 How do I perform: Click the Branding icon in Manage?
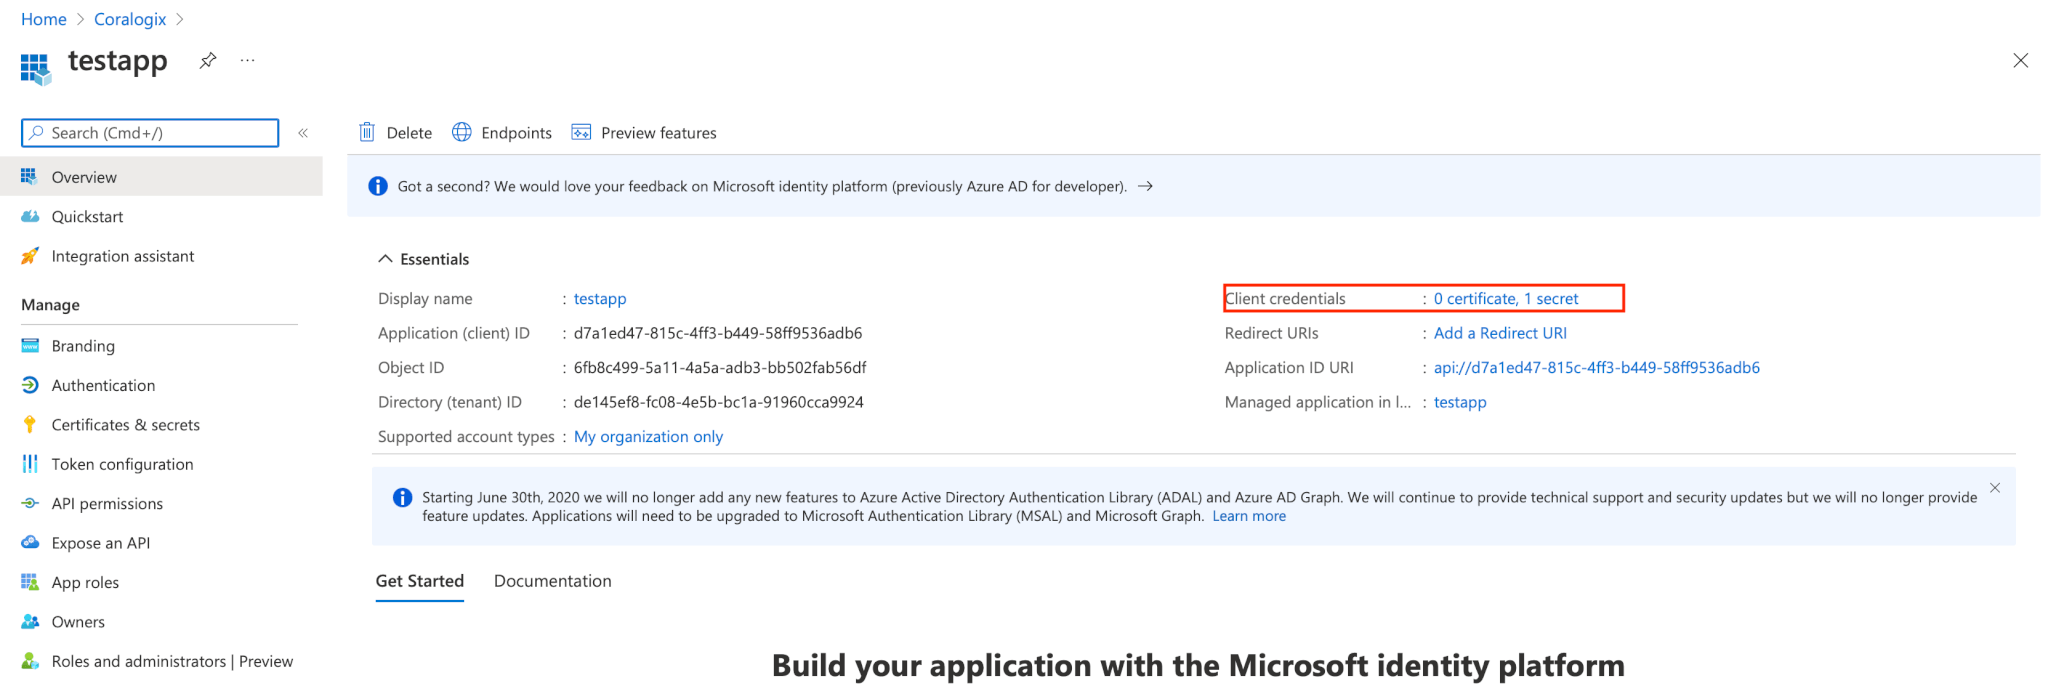click(30, 346)
